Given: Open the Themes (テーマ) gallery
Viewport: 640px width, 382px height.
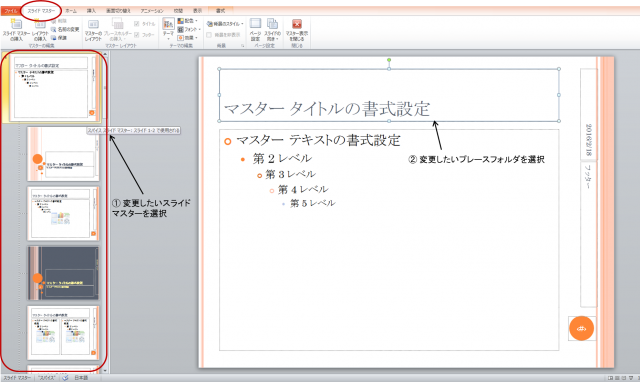Looking at the screenshot, I should coord(168,29).
